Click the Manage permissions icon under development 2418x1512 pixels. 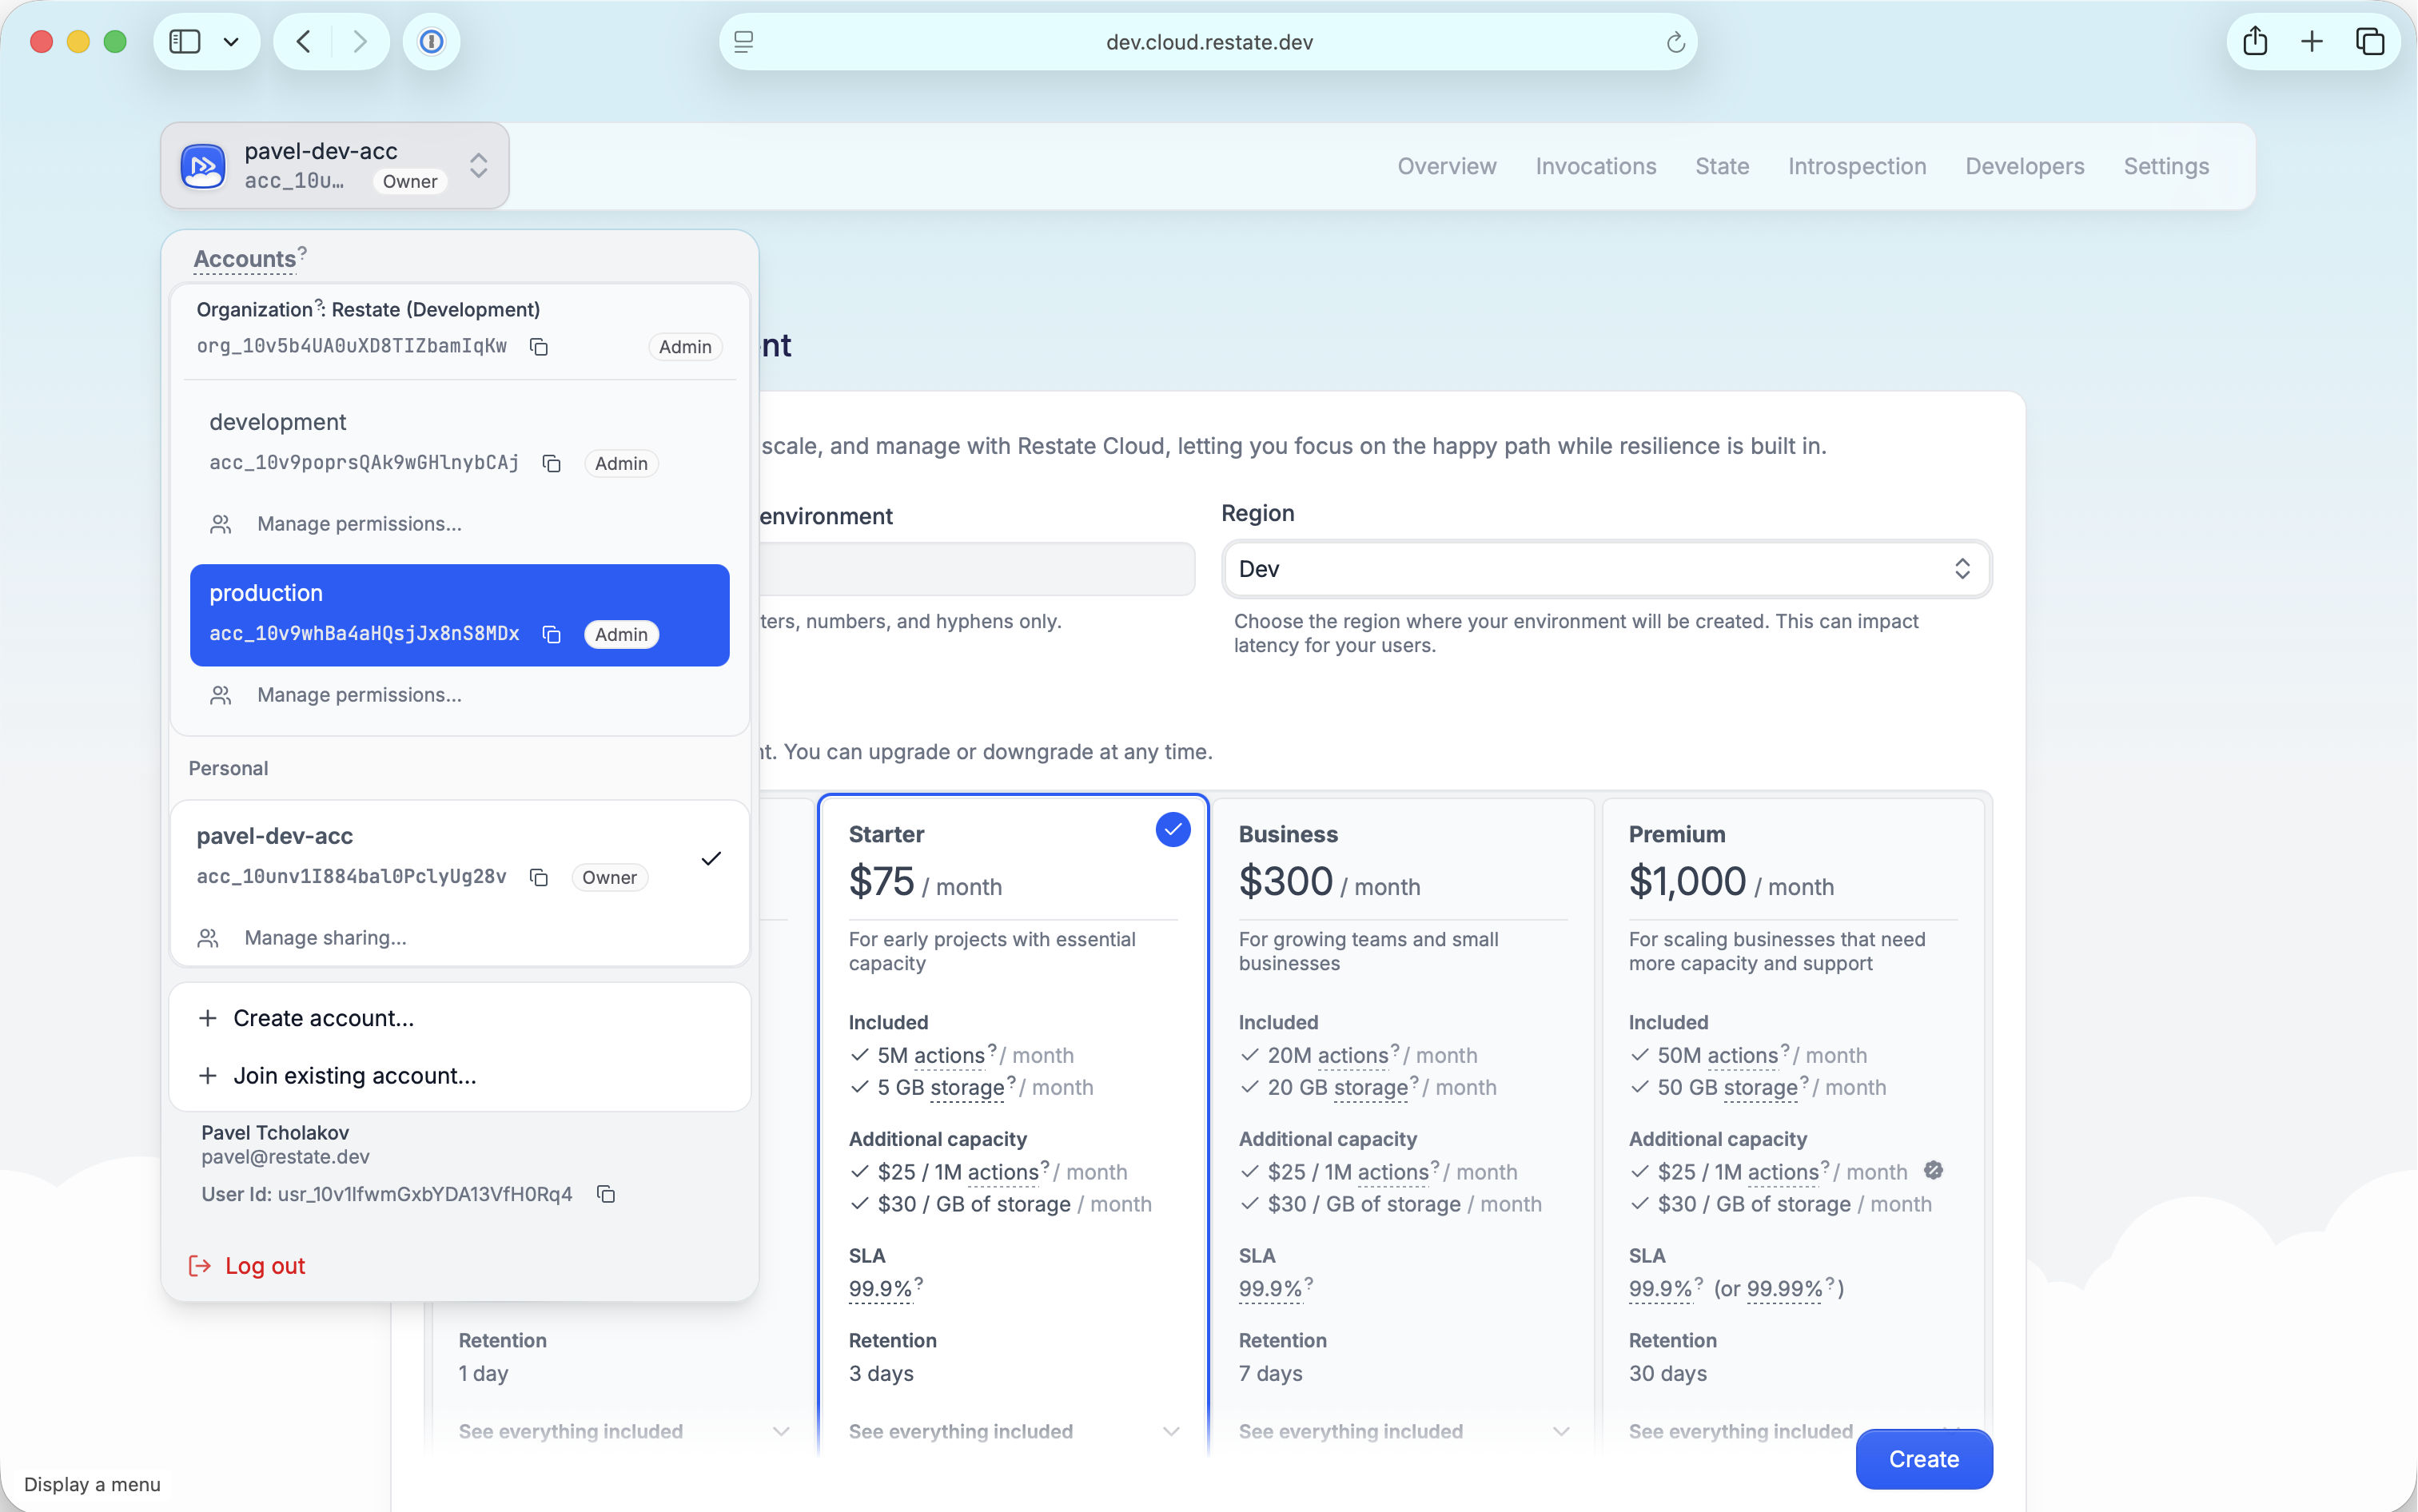(220, 523)
